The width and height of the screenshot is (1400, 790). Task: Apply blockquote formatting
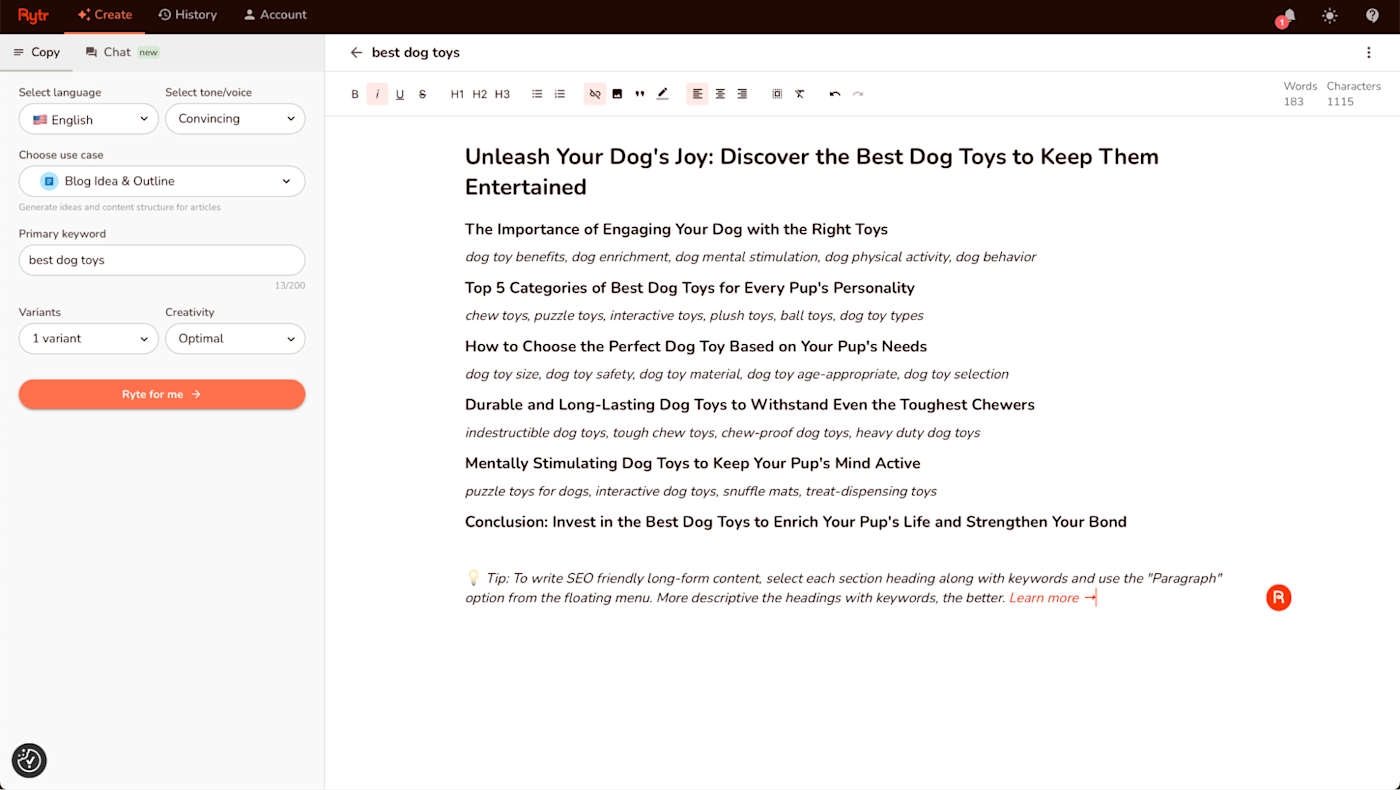[x=640, y=94]
